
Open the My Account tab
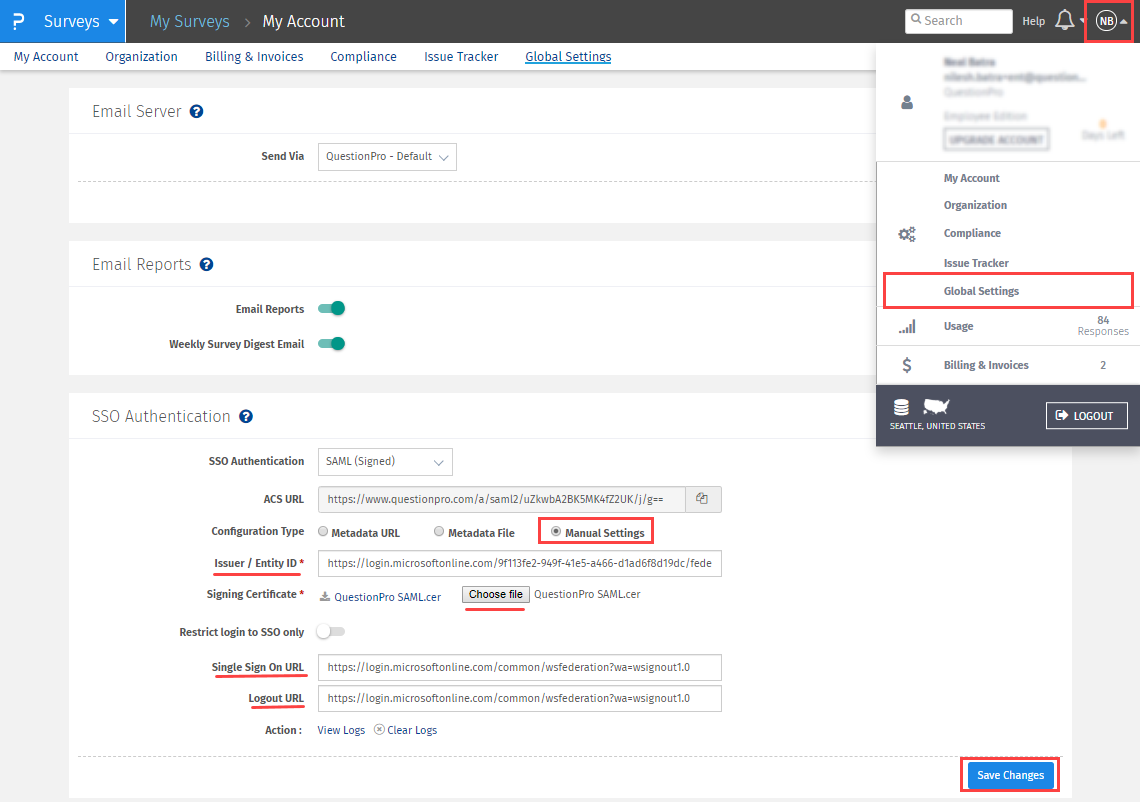46,57
